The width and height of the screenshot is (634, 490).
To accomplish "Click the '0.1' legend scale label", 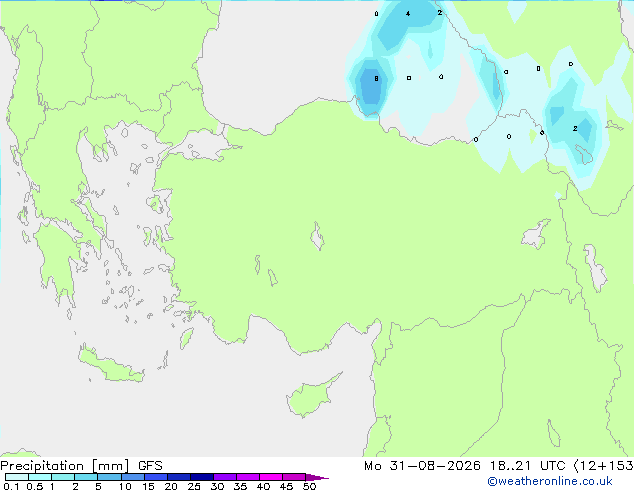I will click(x=11, y=486).
